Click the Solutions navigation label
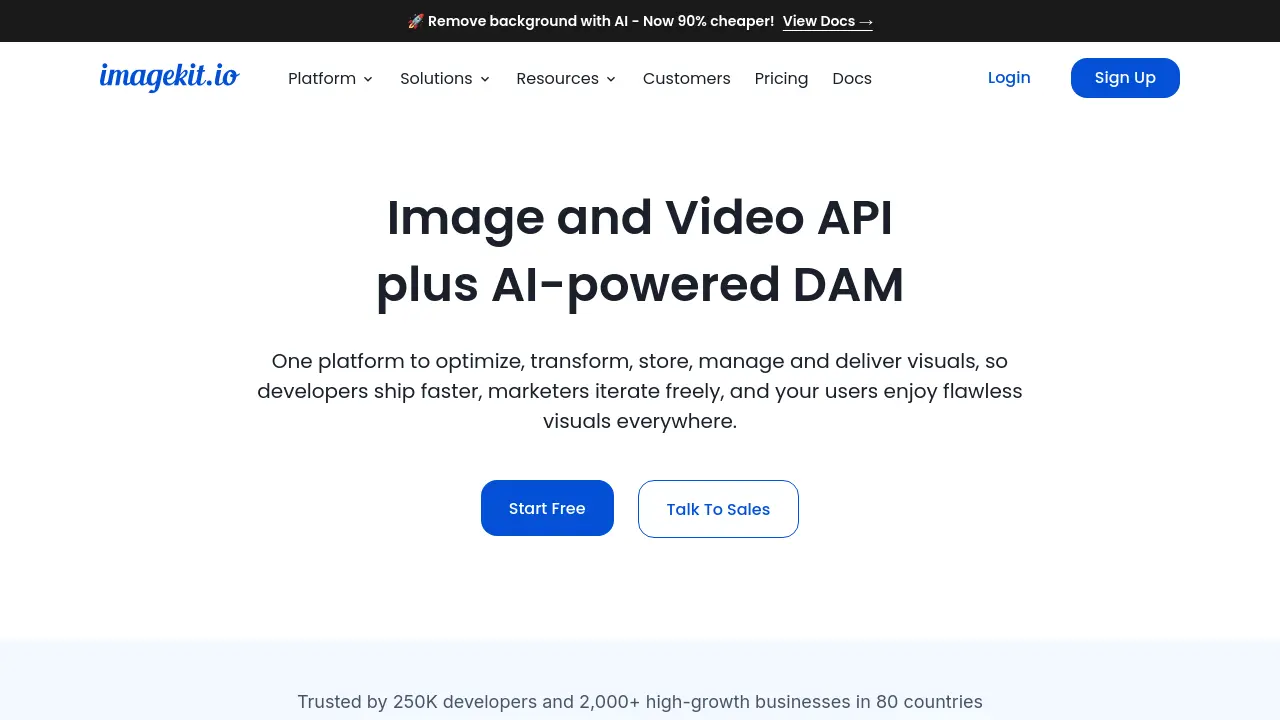 (x=436, y=78)
